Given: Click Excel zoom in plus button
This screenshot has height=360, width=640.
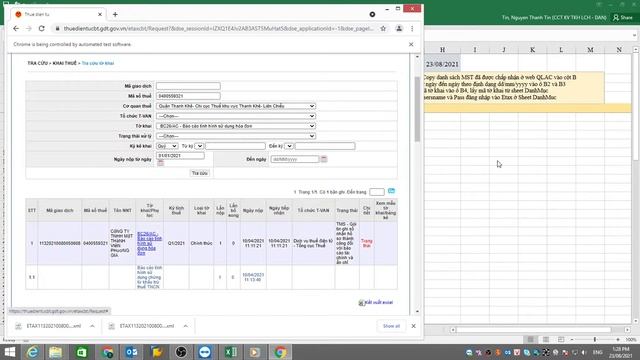Looking at the screenshot, I should [618, 340].
